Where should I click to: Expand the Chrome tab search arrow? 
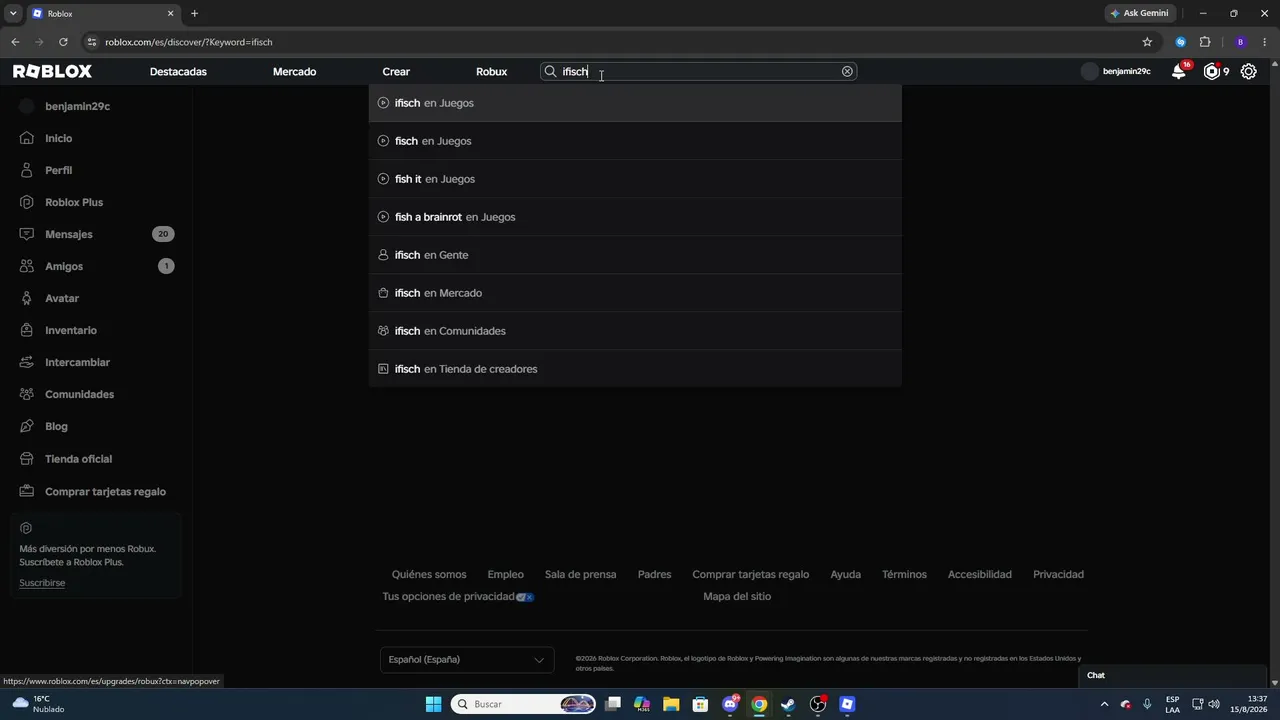click(13, 13)
